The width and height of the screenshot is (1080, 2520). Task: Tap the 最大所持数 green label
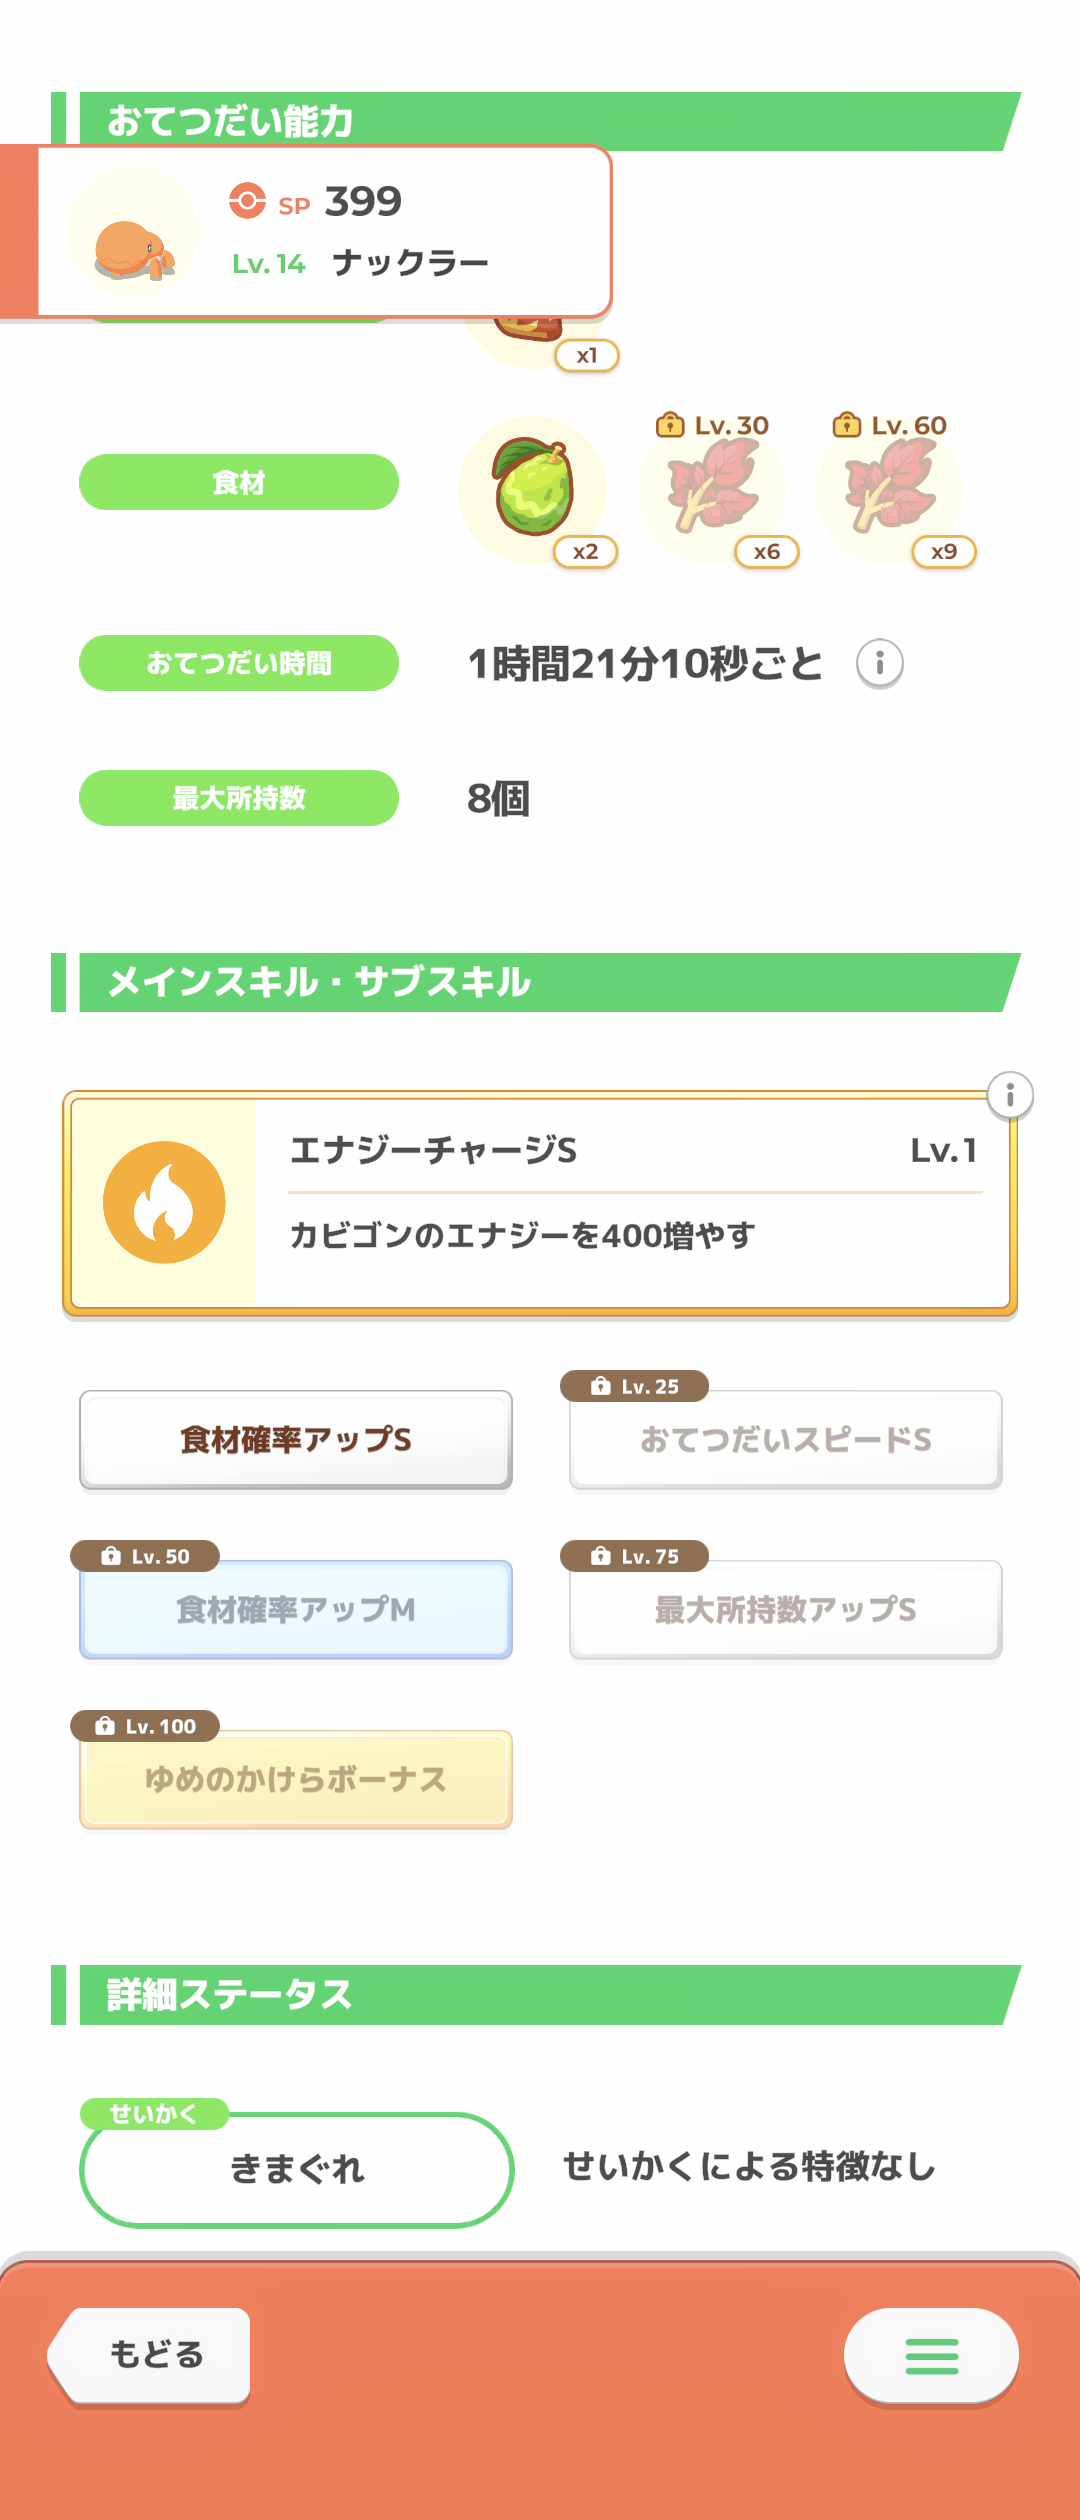pos(239,798)
